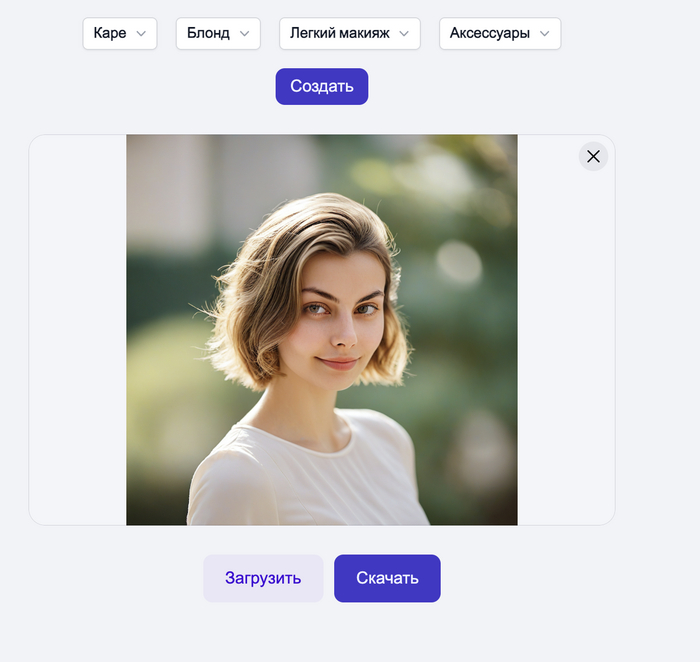Image resolution: width=700 pixels, height=662 pixels.
Task: Click the Скачать download button
Action: pyautogui.click(x=387, y=578)
